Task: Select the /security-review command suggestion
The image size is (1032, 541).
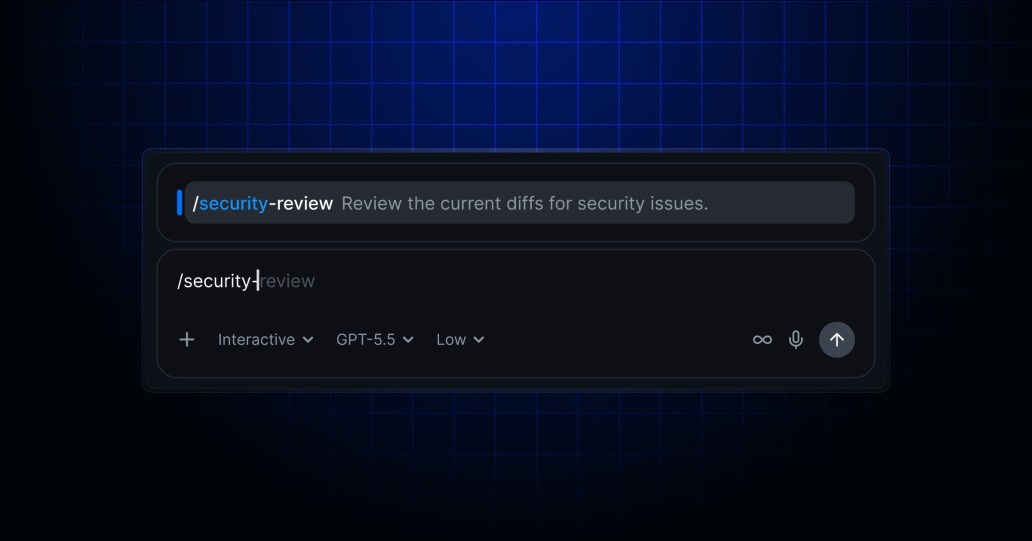Action: [x=519, y=203]
